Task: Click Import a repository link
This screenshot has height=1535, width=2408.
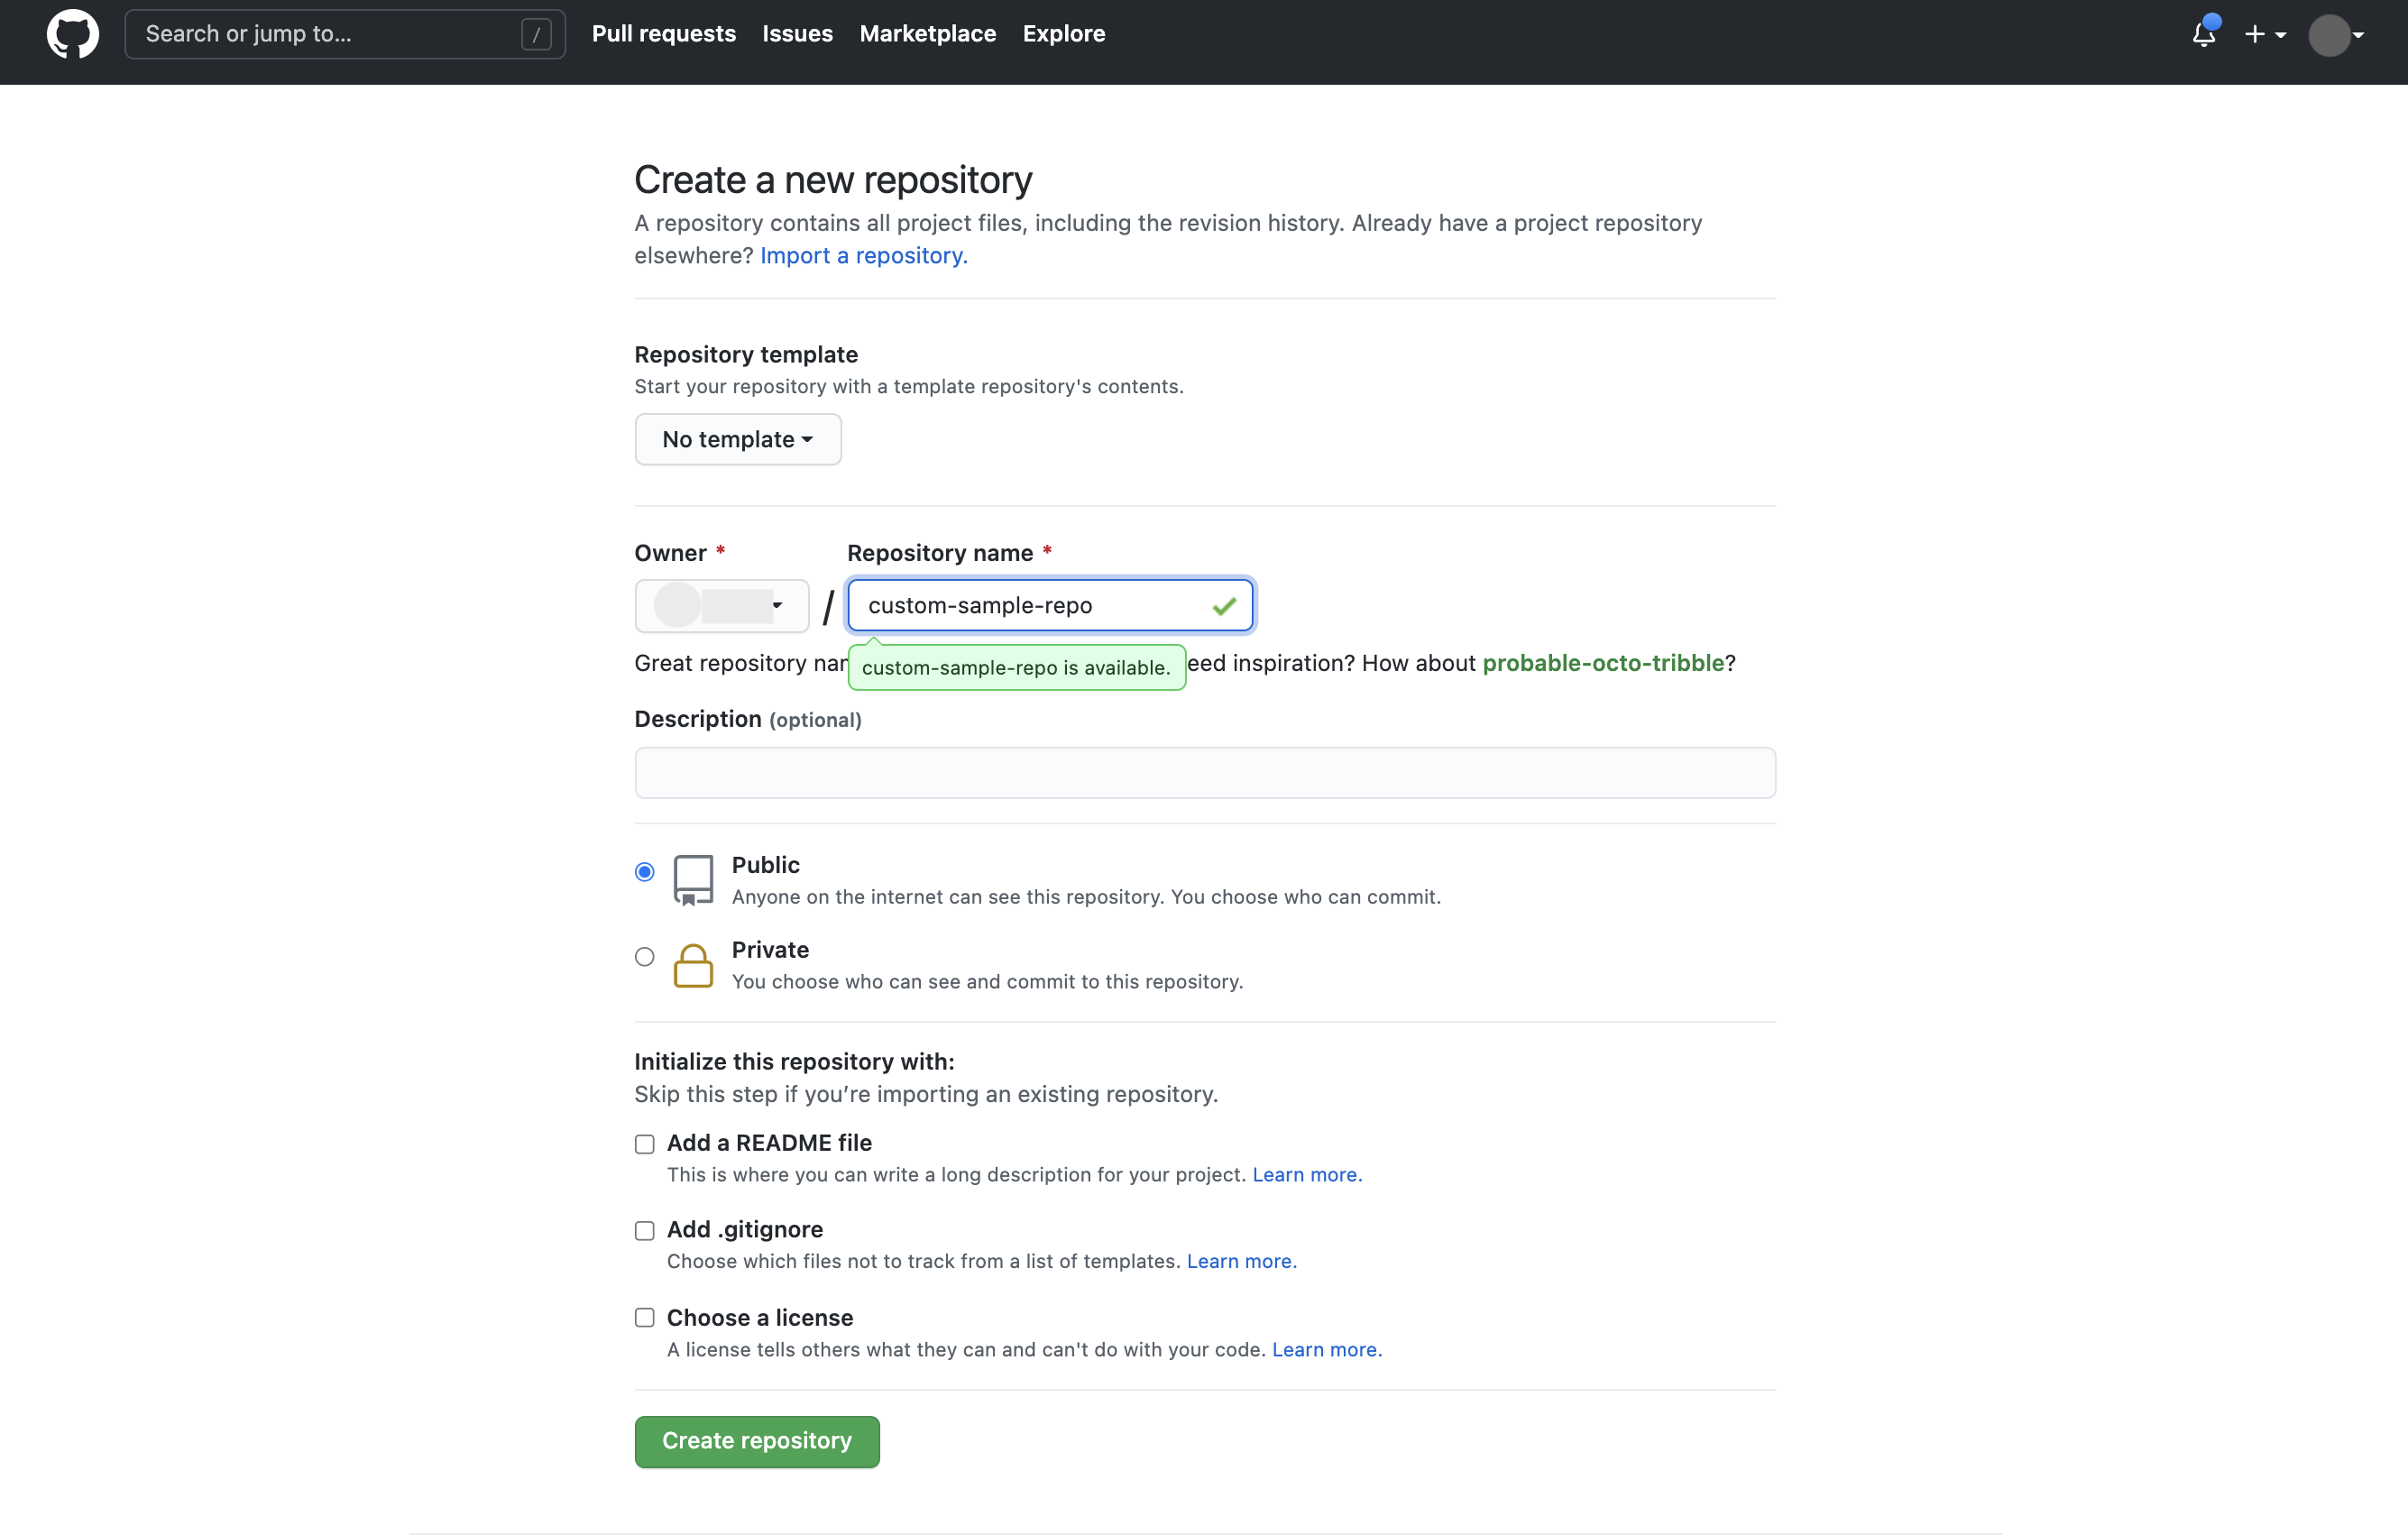Action: pos(862,254)
